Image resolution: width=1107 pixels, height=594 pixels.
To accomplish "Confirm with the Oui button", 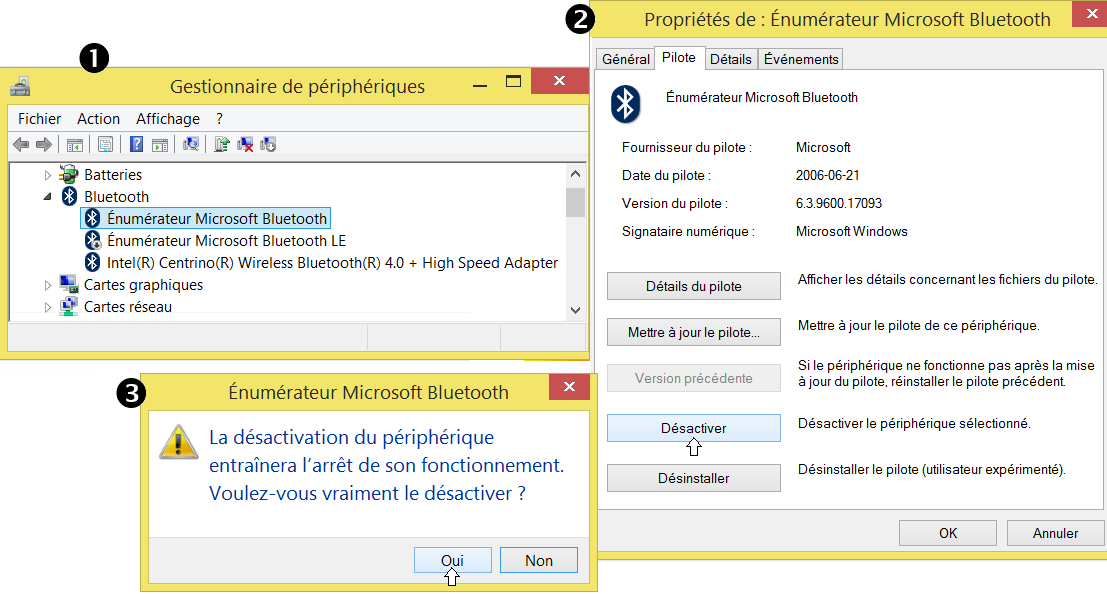I will point(452,560).
